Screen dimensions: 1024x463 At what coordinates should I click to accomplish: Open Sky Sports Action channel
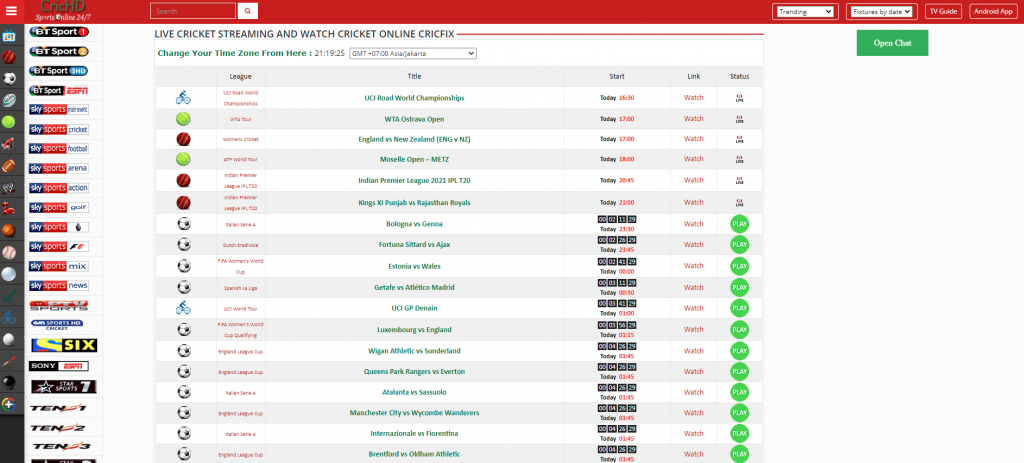tap(59, 188)
